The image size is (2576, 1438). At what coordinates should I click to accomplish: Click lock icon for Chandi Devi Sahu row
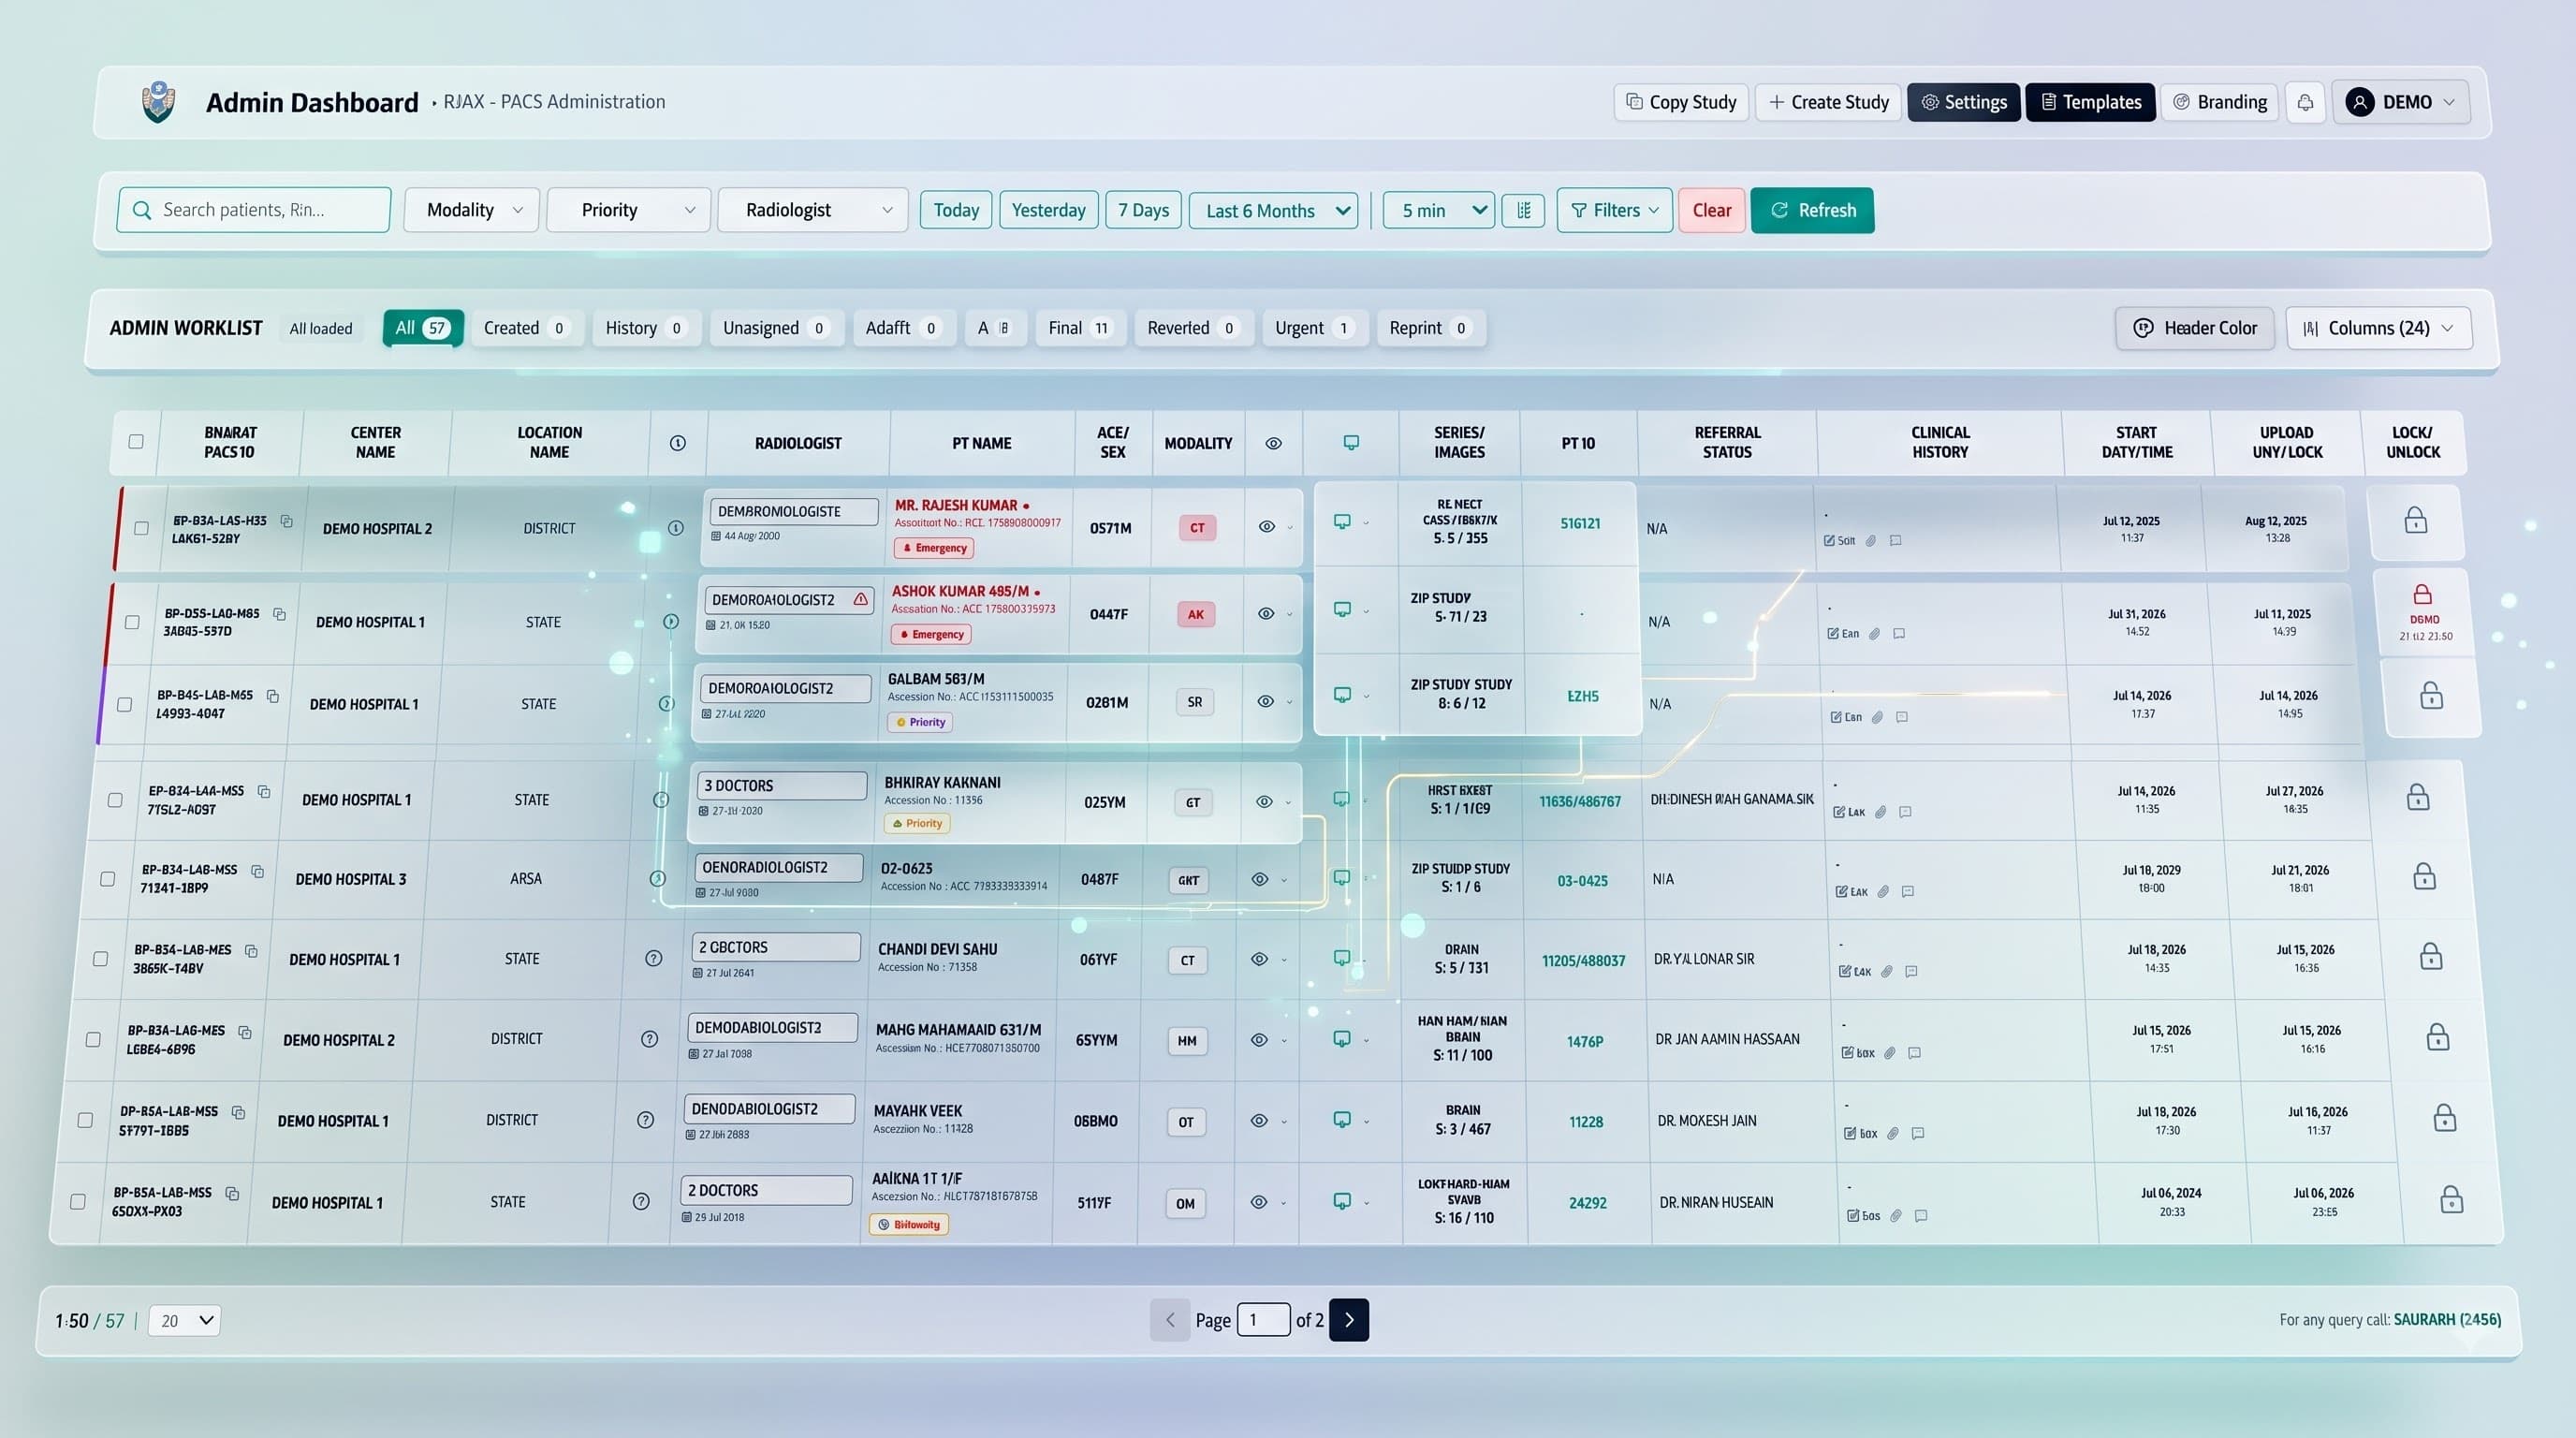pos(2431,957)
